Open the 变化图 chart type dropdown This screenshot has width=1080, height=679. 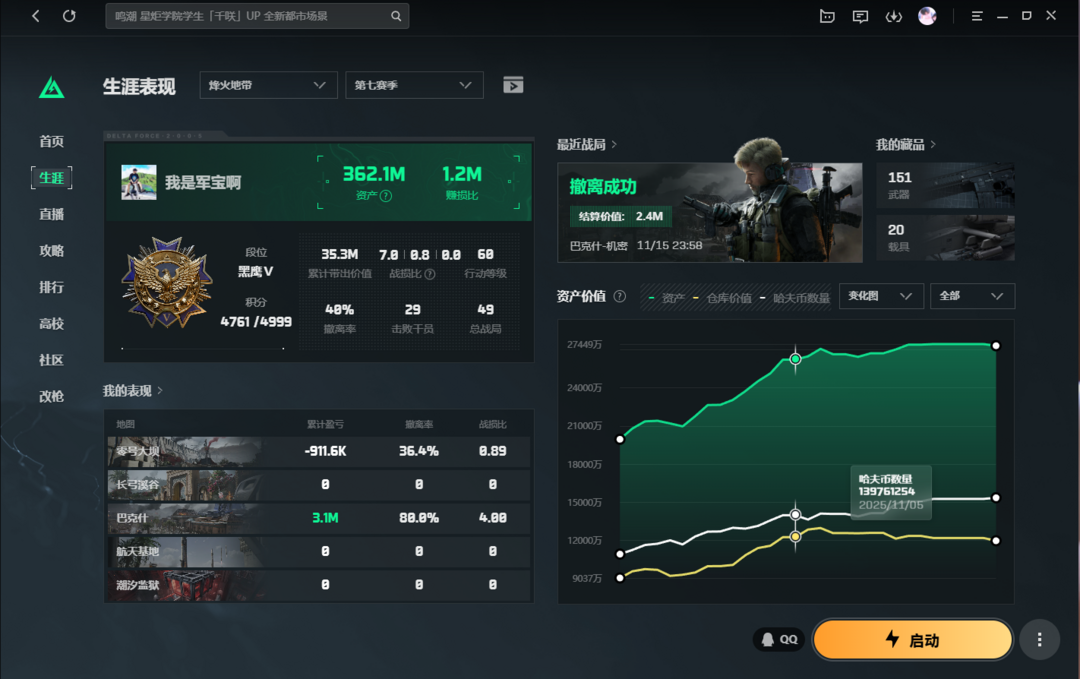click(x=880, y=296)
